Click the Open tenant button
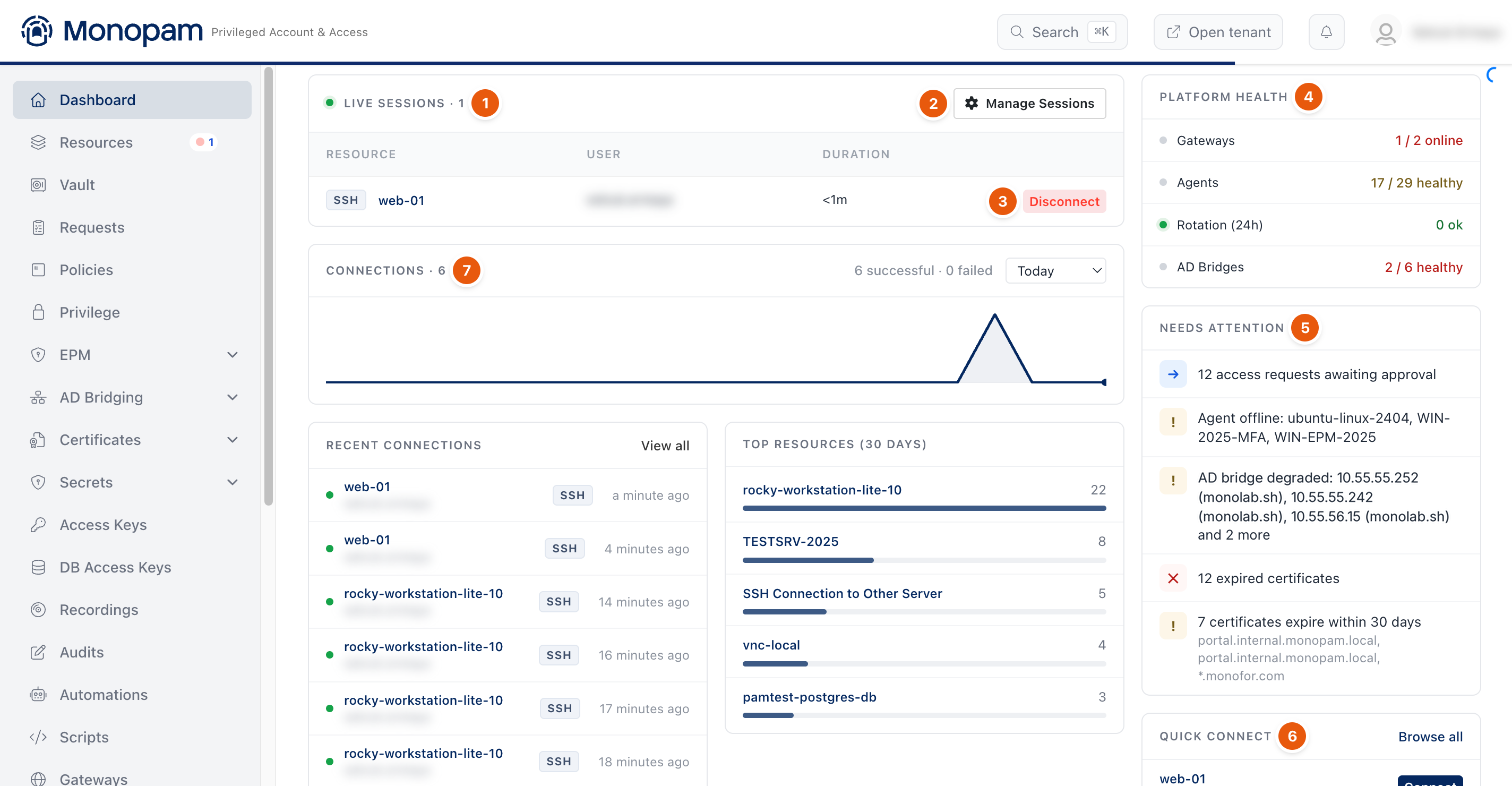The height and width of the screenshot is (786, 1512). tap(1218, 32)
